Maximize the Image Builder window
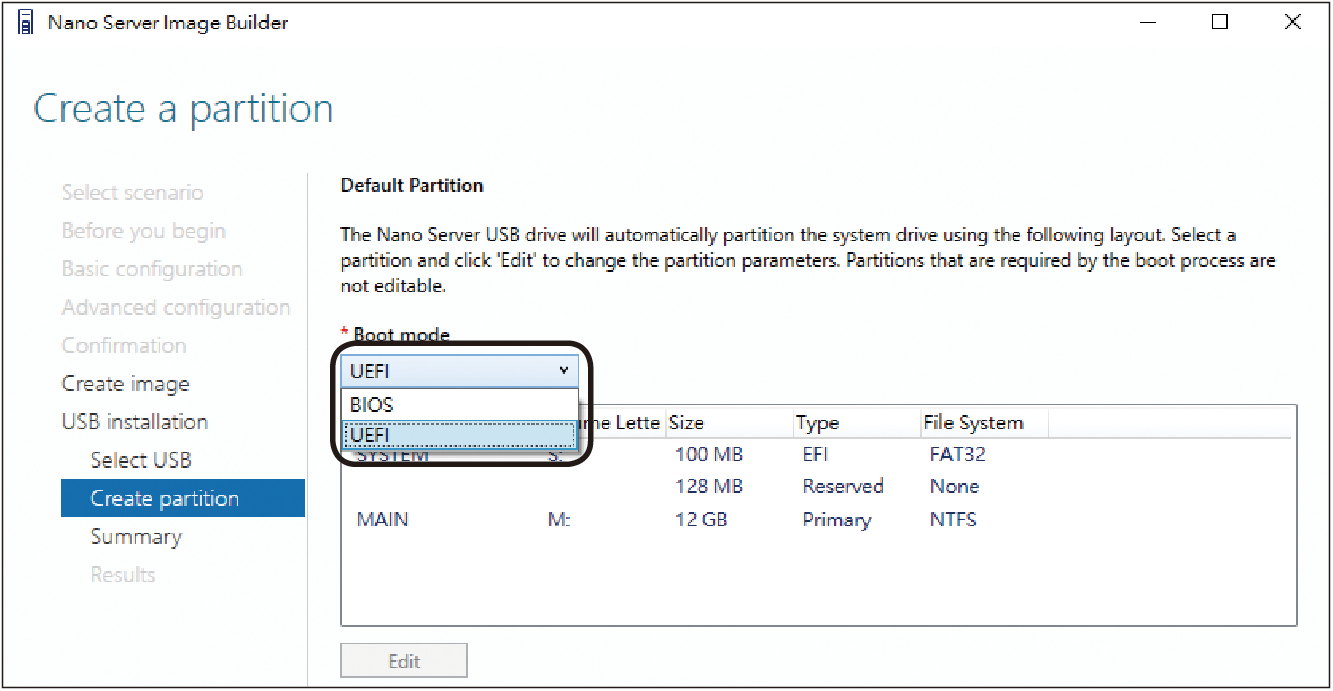This screenshot has height=691, width=1333. (1219, 22)
